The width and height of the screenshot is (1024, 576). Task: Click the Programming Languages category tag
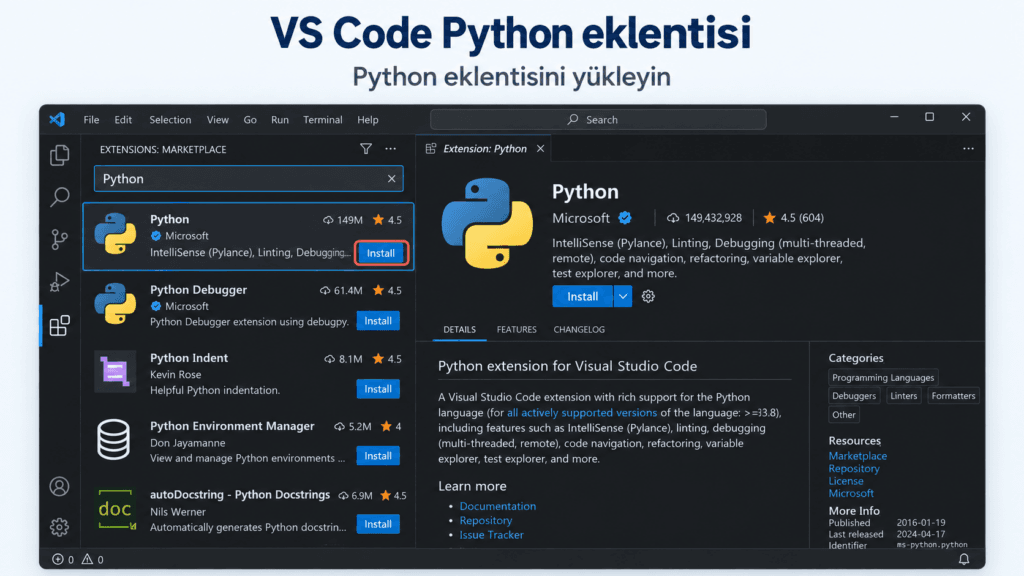[x=883, y=377]
